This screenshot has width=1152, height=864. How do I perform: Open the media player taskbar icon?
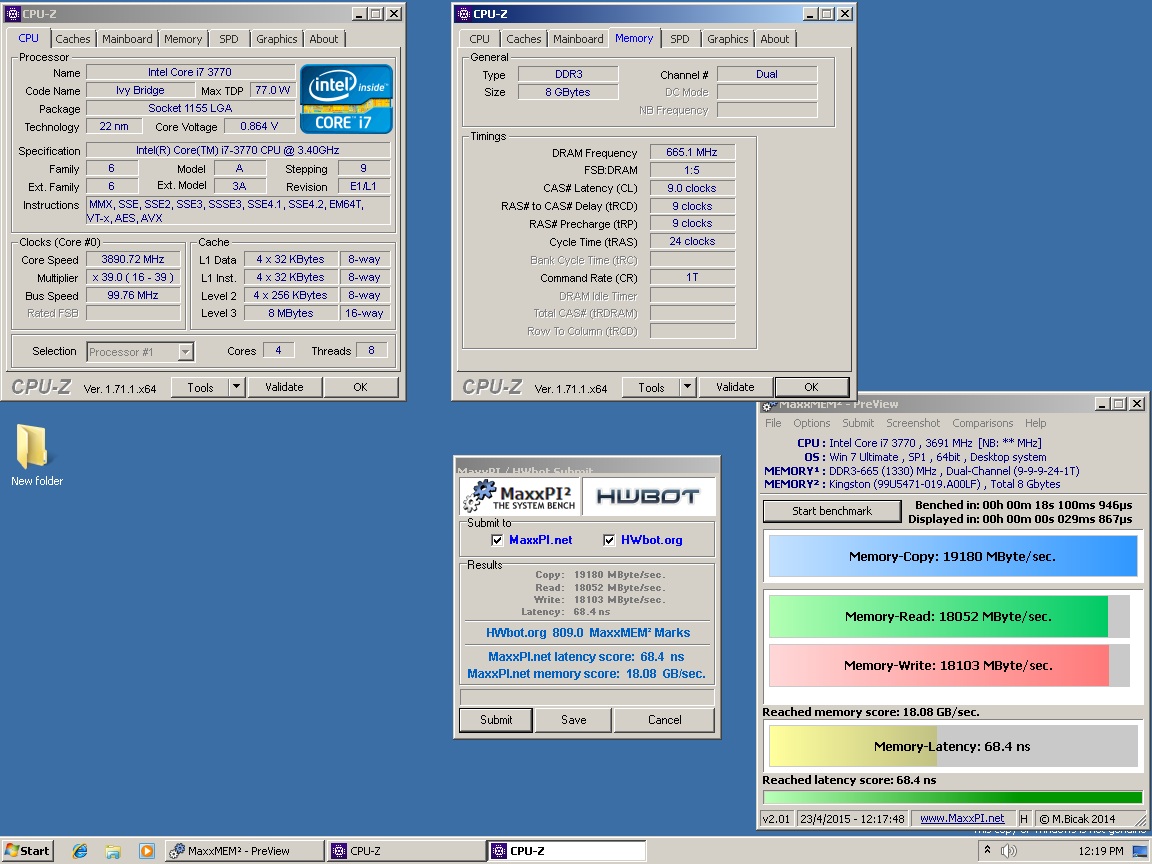(146, 851)
